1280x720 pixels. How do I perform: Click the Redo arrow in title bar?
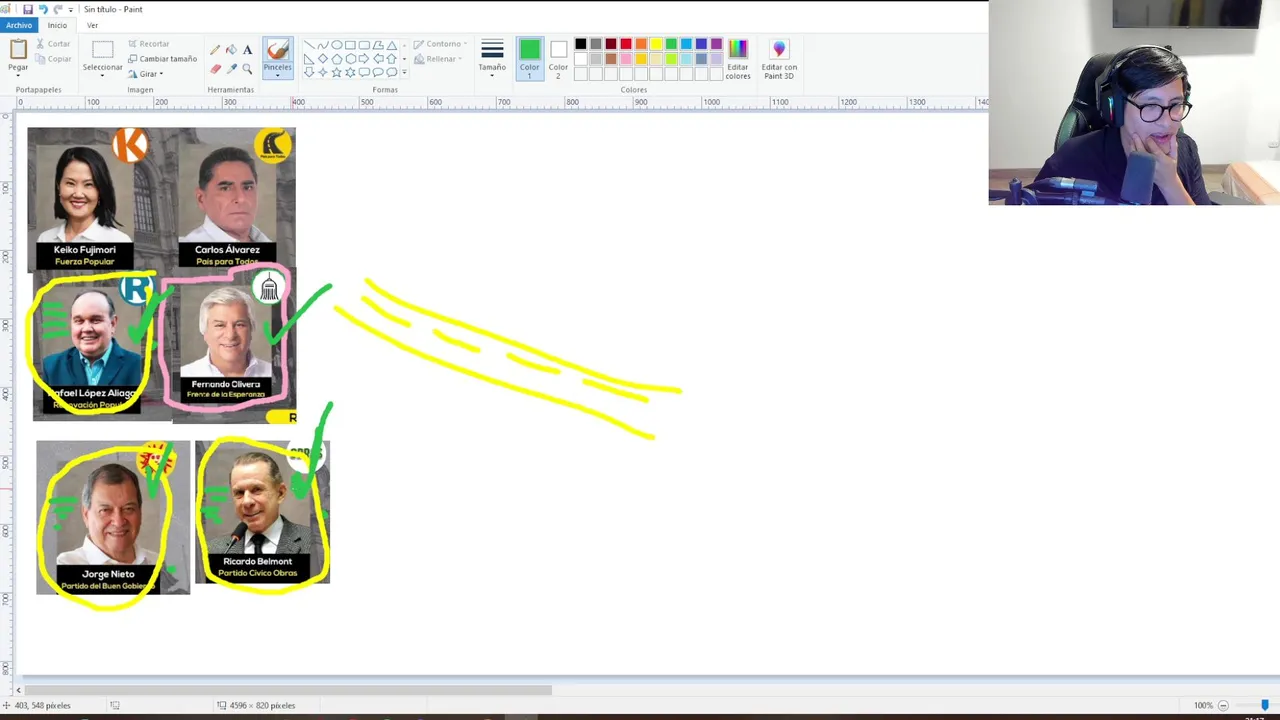[57, 9]
